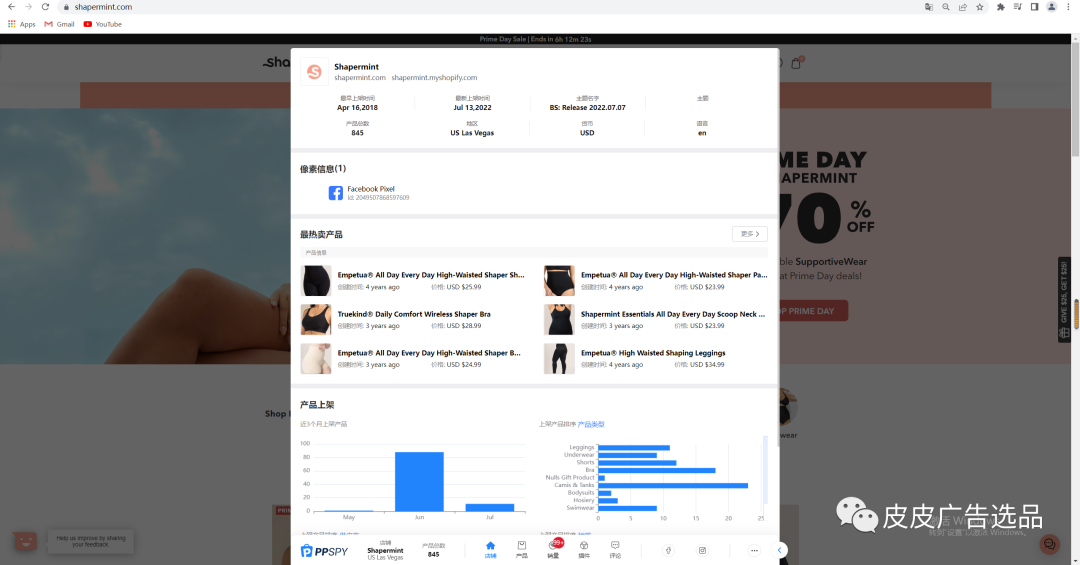Open the YouTube bookmark
The width and height of the screenshot is (1080, 565).
103,24
